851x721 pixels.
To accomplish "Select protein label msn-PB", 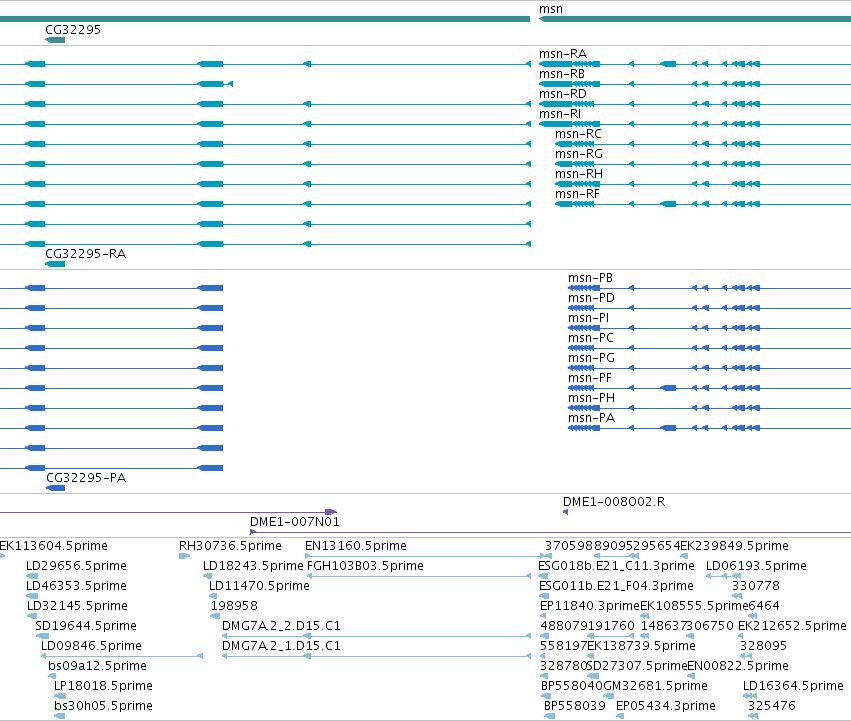I will 590,278.
